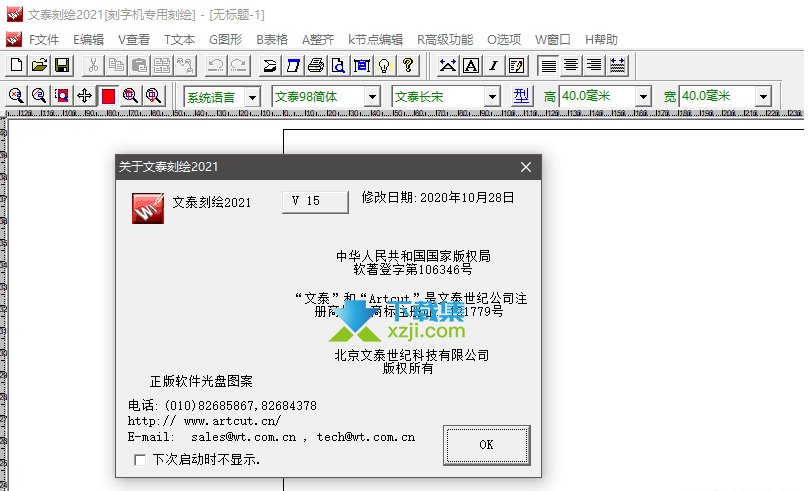
Task: Open the H帮助 menu
Action: pyautogui.click(x=601, y=40)
